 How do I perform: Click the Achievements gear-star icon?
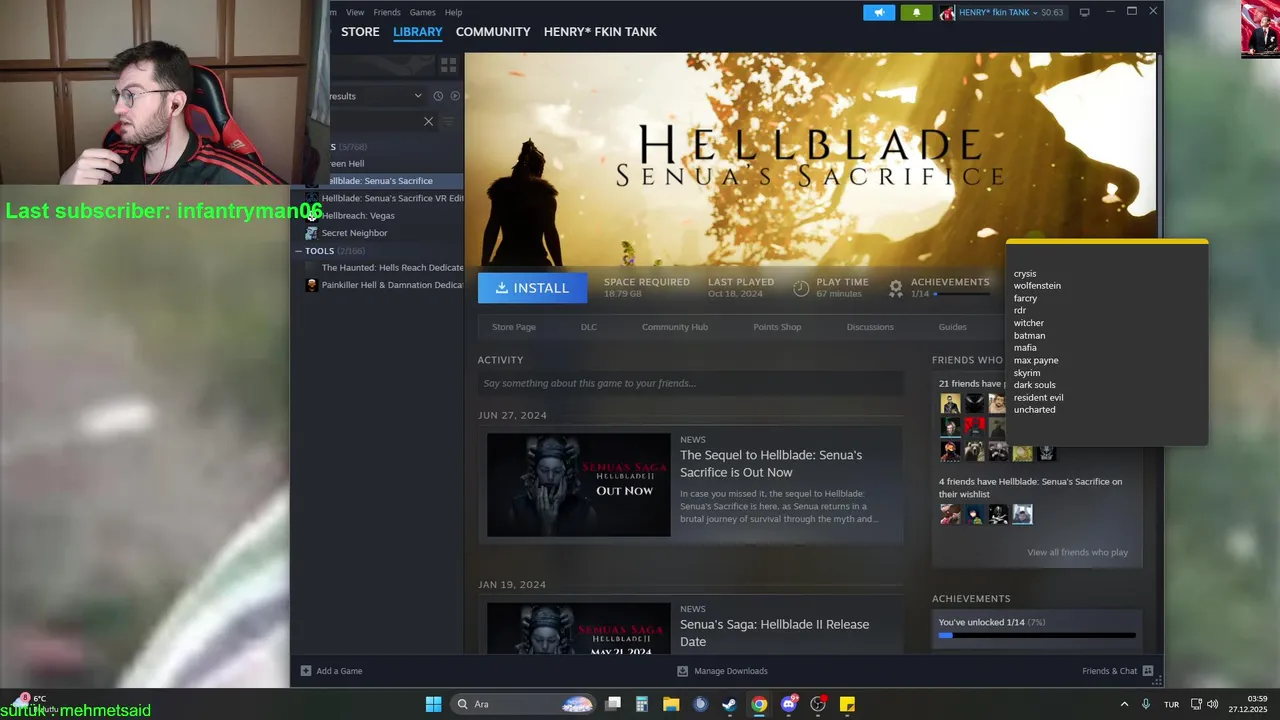(896, 288)
